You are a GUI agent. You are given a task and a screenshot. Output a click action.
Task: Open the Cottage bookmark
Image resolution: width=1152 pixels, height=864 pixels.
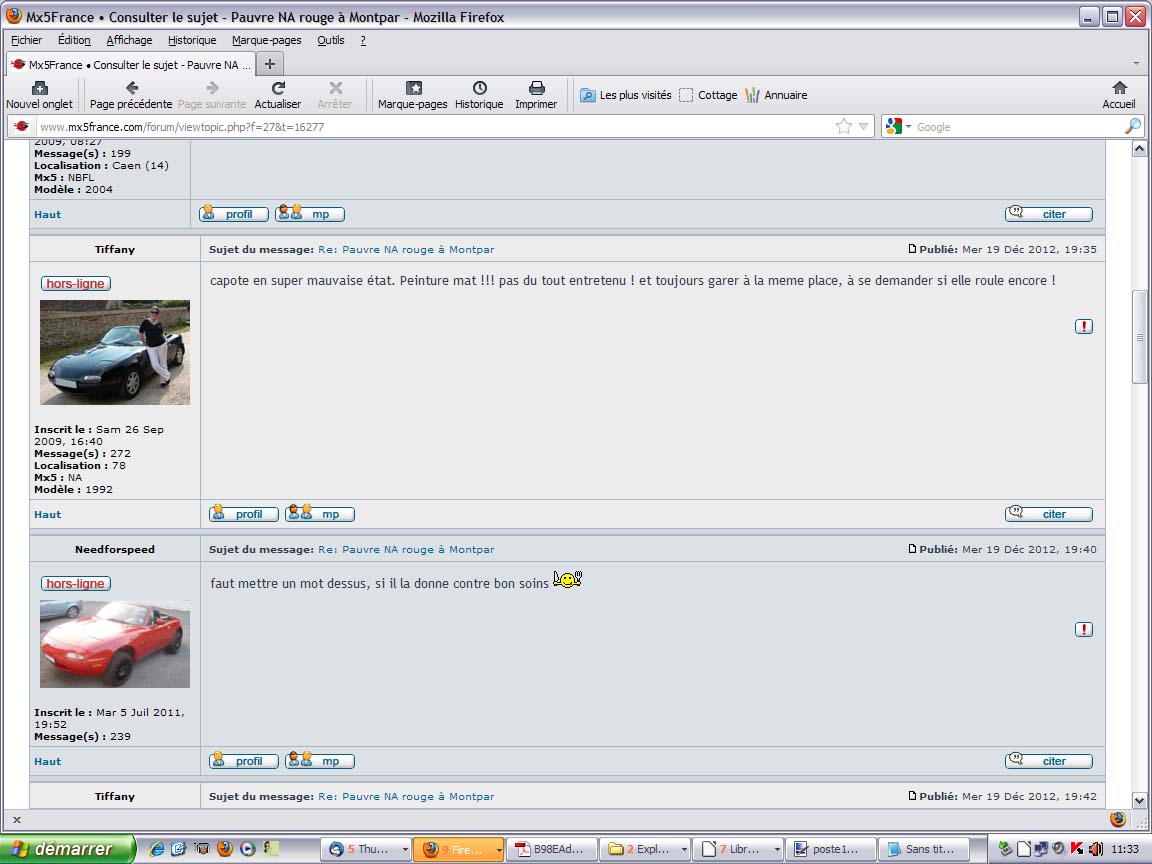708,96
